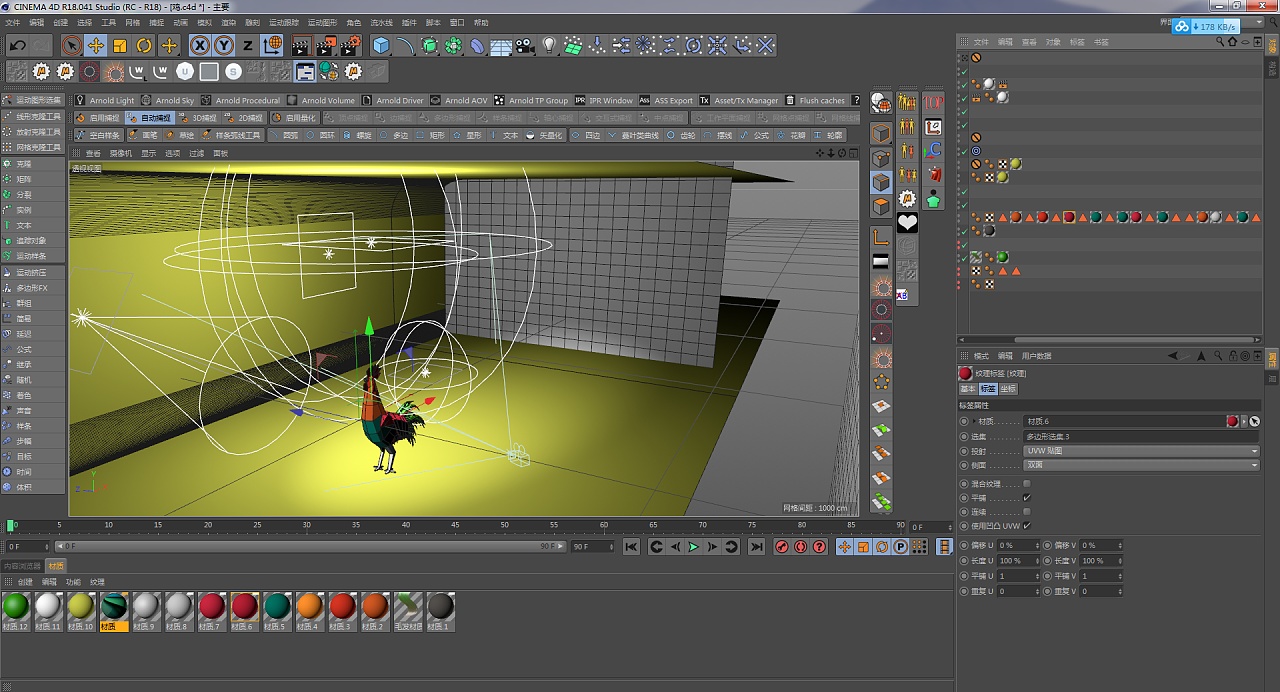Click the 偏移 U value field
The image size is (1280, 692).
(x=1017, y=546)
